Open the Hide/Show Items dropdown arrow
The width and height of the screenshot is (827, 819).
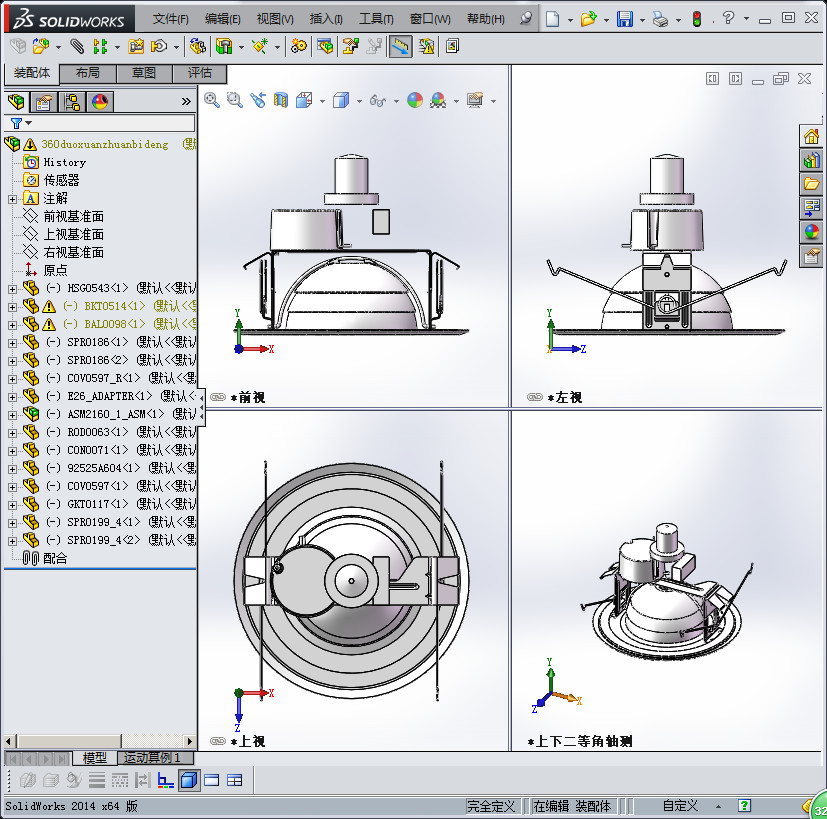(396, 101)
